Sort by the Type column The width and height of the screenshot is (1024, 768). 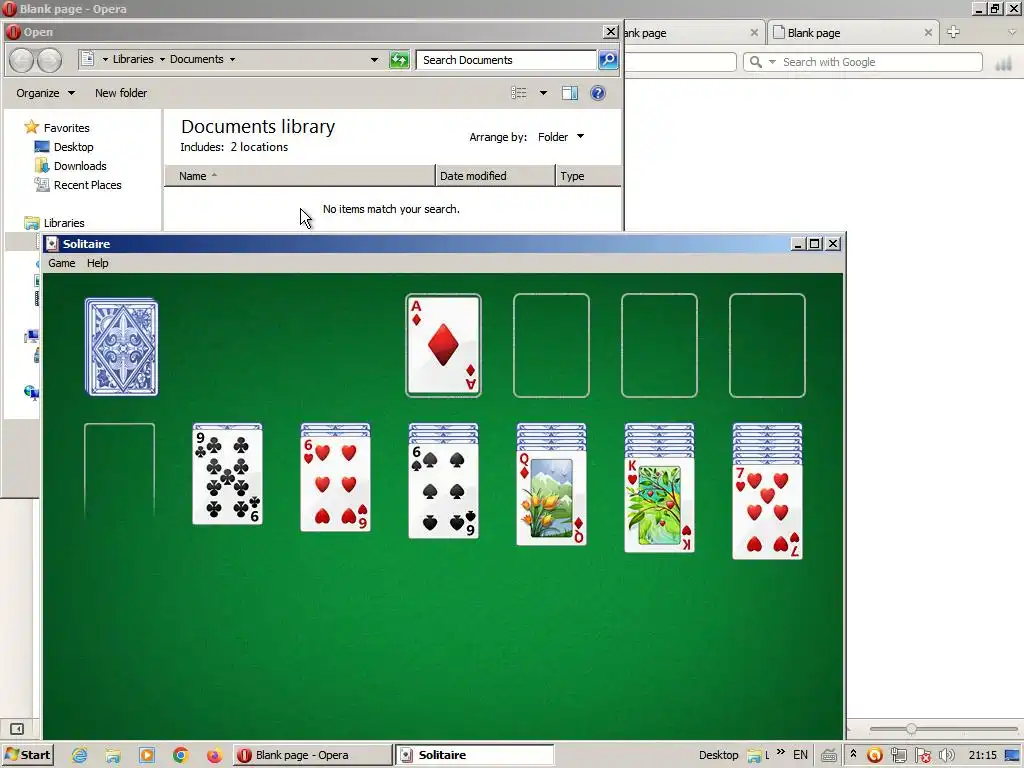tap(588, 176)
